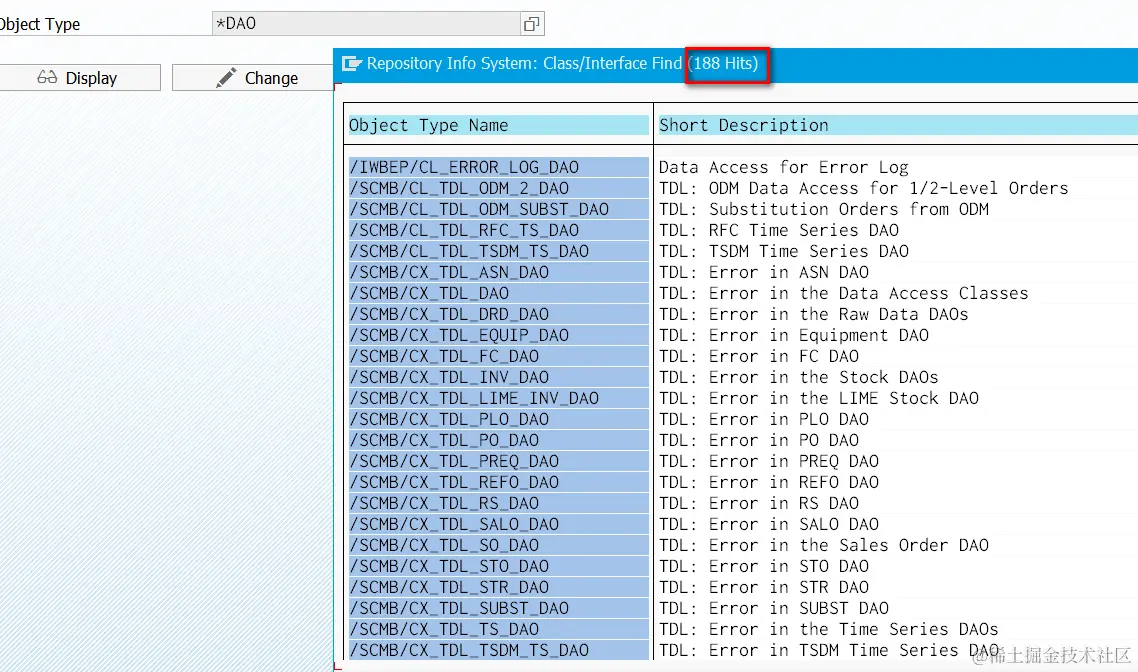
Task: Click description 'TDL: Error in SALO DAO'
Action: (769, 525)
